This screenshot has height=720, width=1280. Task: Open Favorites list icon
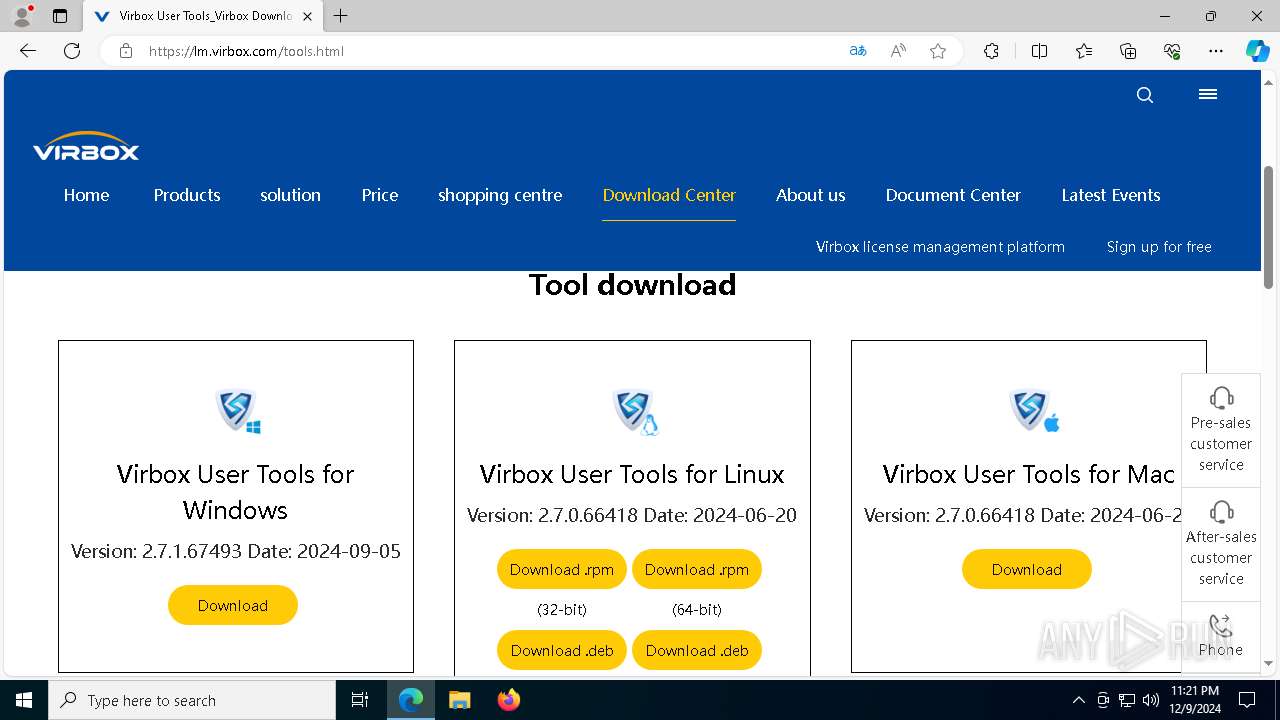1084,51
